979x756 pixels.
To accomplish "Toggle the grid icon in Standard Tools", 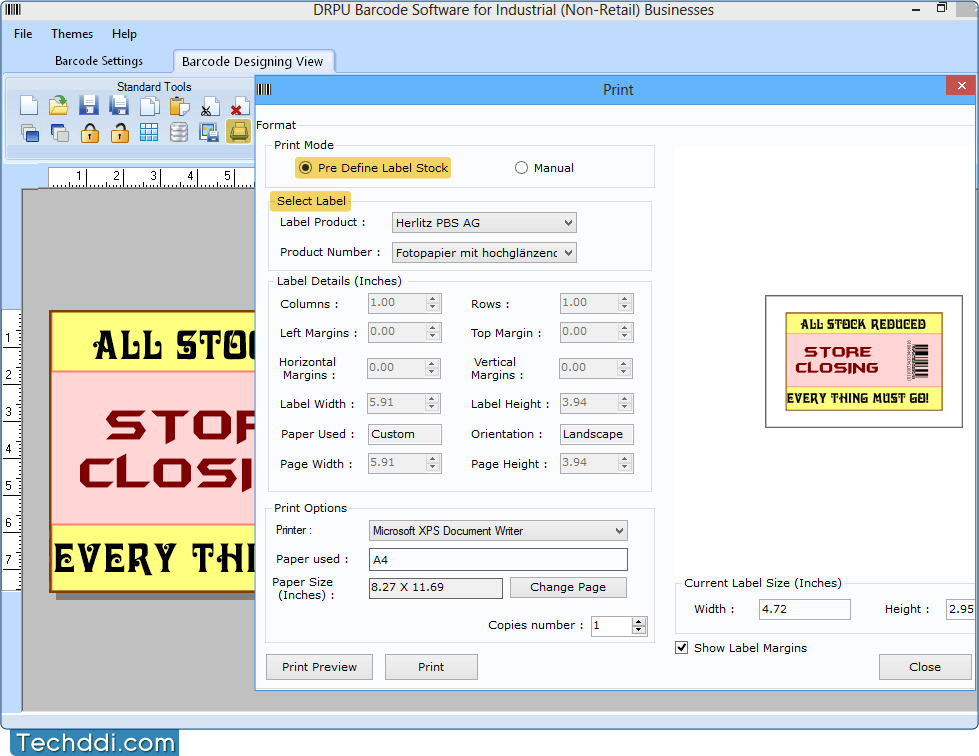I will pos(149,132).
